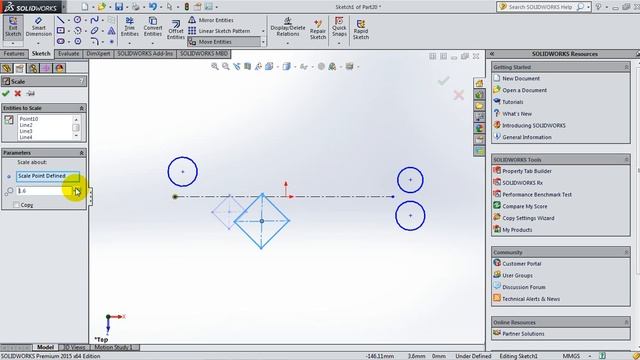Collapse the Parameters section

pos(81,153)
